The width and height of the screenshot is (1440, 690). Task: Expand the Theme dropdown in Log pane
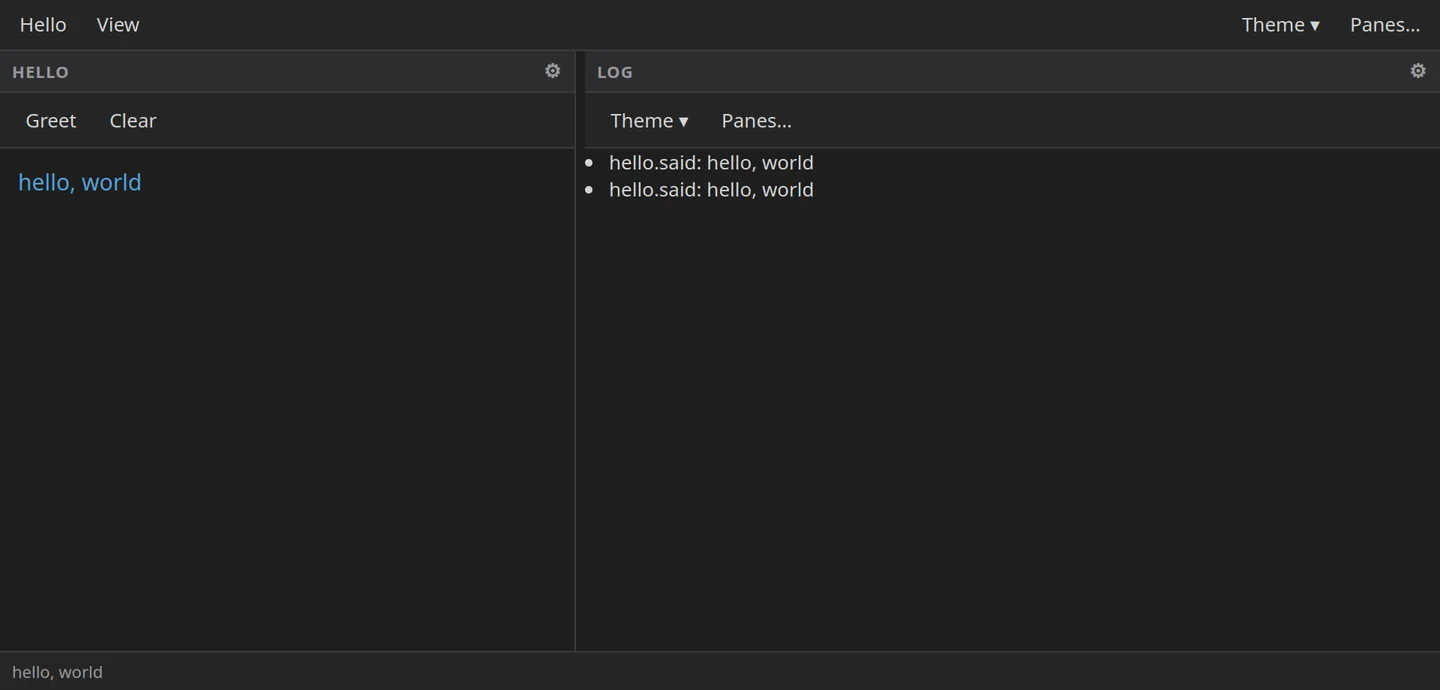tap(649, 121)
